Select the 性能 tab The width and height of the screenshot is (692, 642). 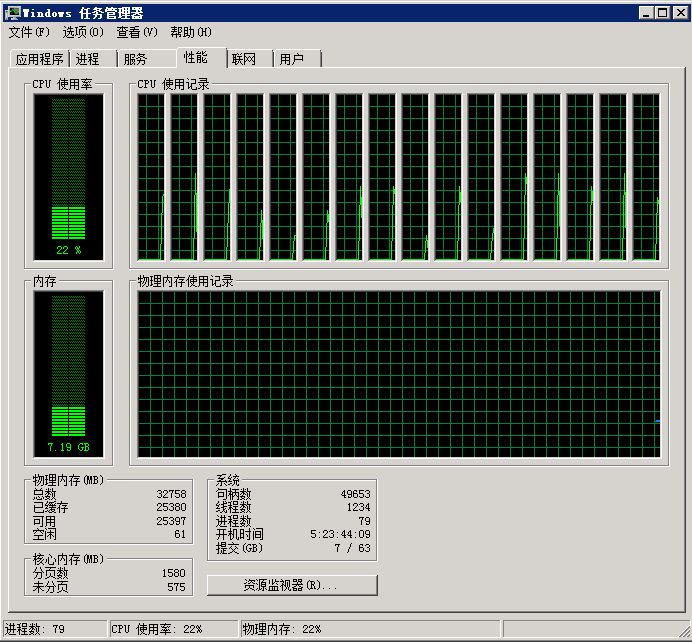(x=196, y=57)
